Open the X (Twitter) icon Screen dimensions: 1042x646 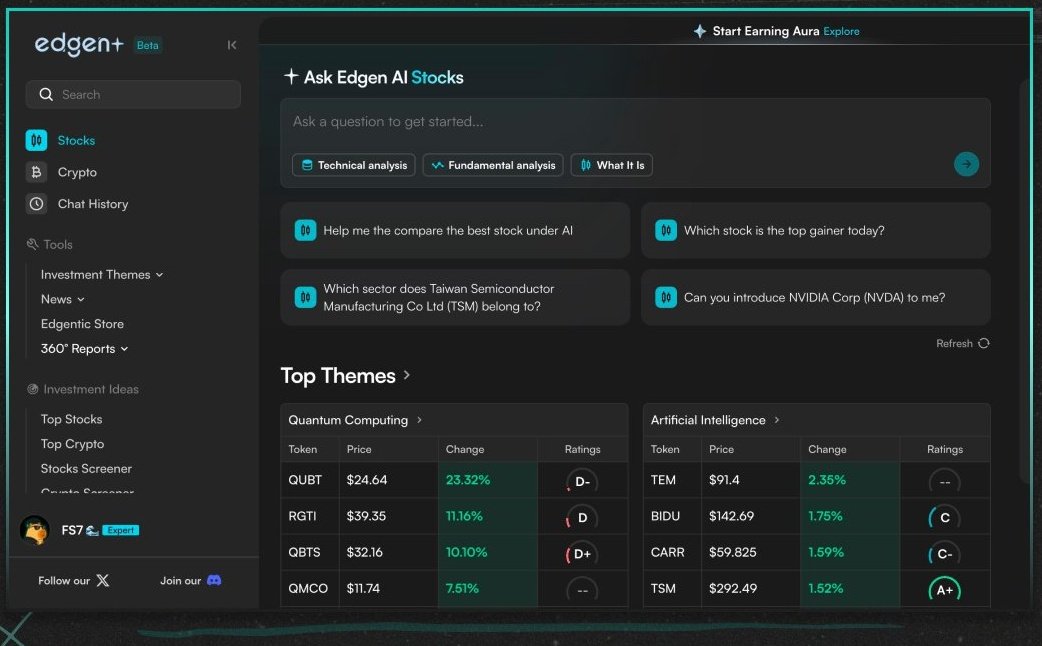pos(103,580)
